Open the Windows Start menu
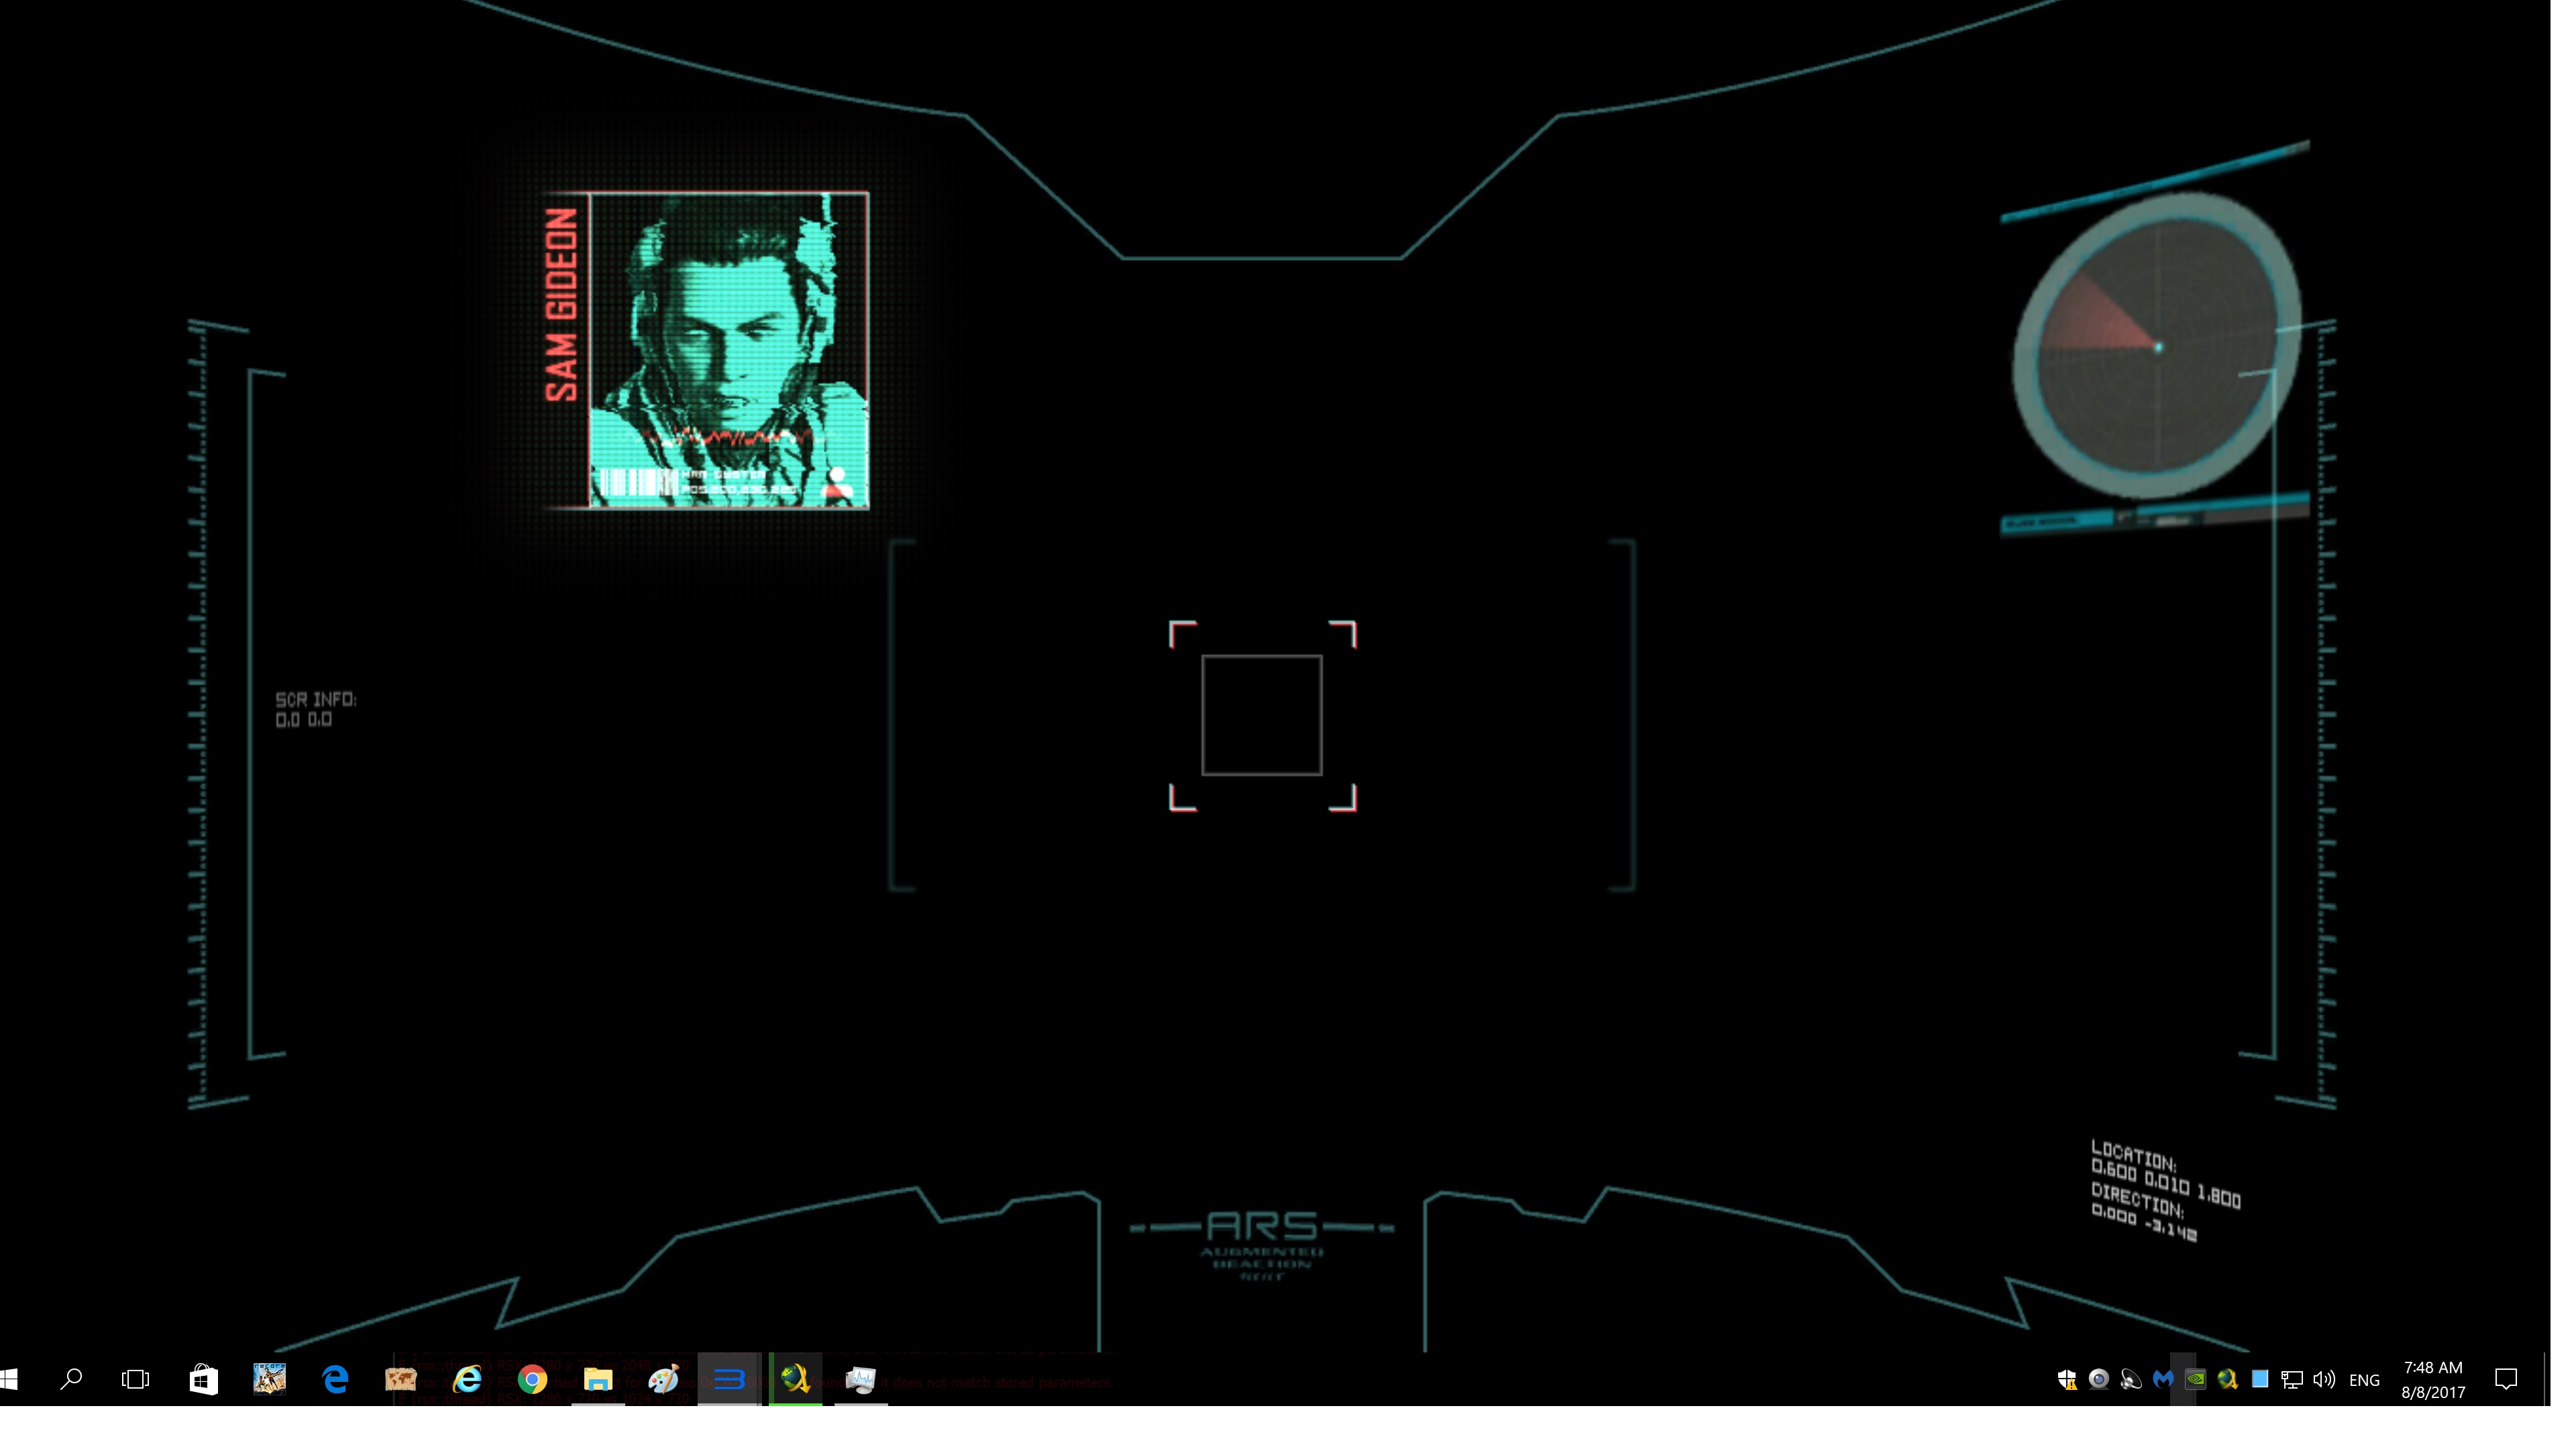This screenshot has width=2576, height=1449. [x=8, y=1379]
